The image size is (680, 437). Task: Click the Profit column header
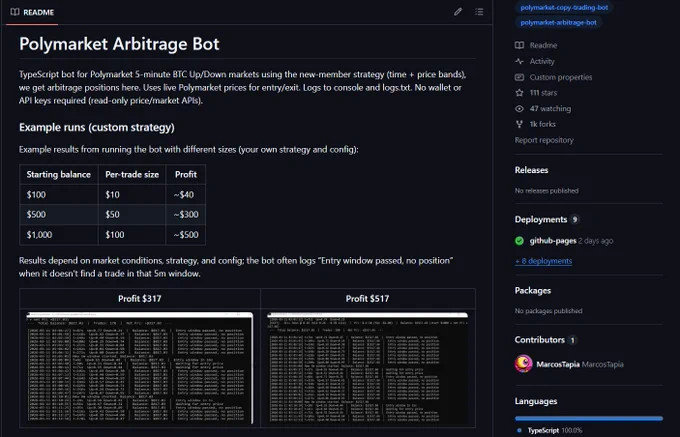click(x=186, y=174)
